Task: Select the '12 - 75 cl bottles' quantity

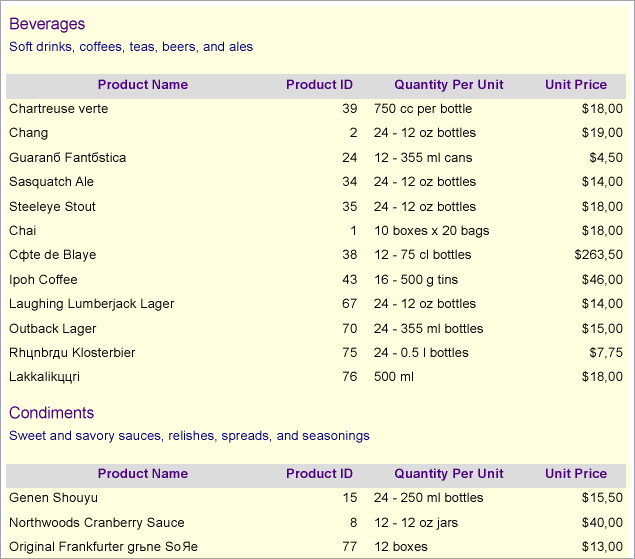Action: point(422,255)
